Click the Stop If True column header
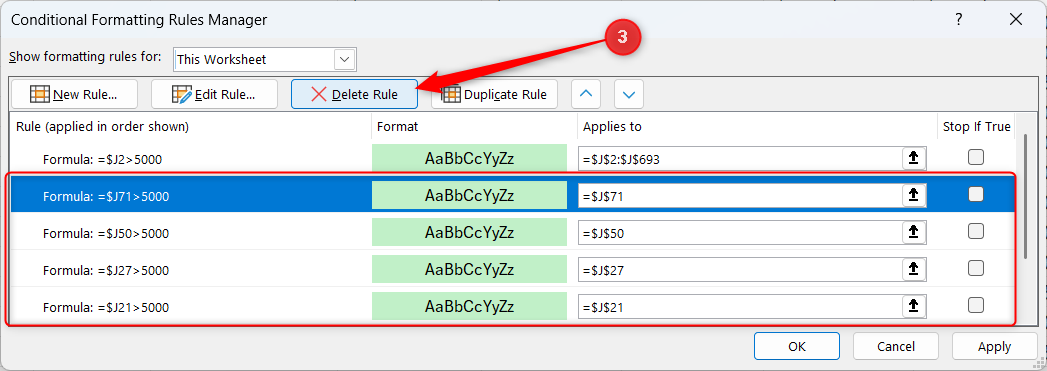 [976, 127]
